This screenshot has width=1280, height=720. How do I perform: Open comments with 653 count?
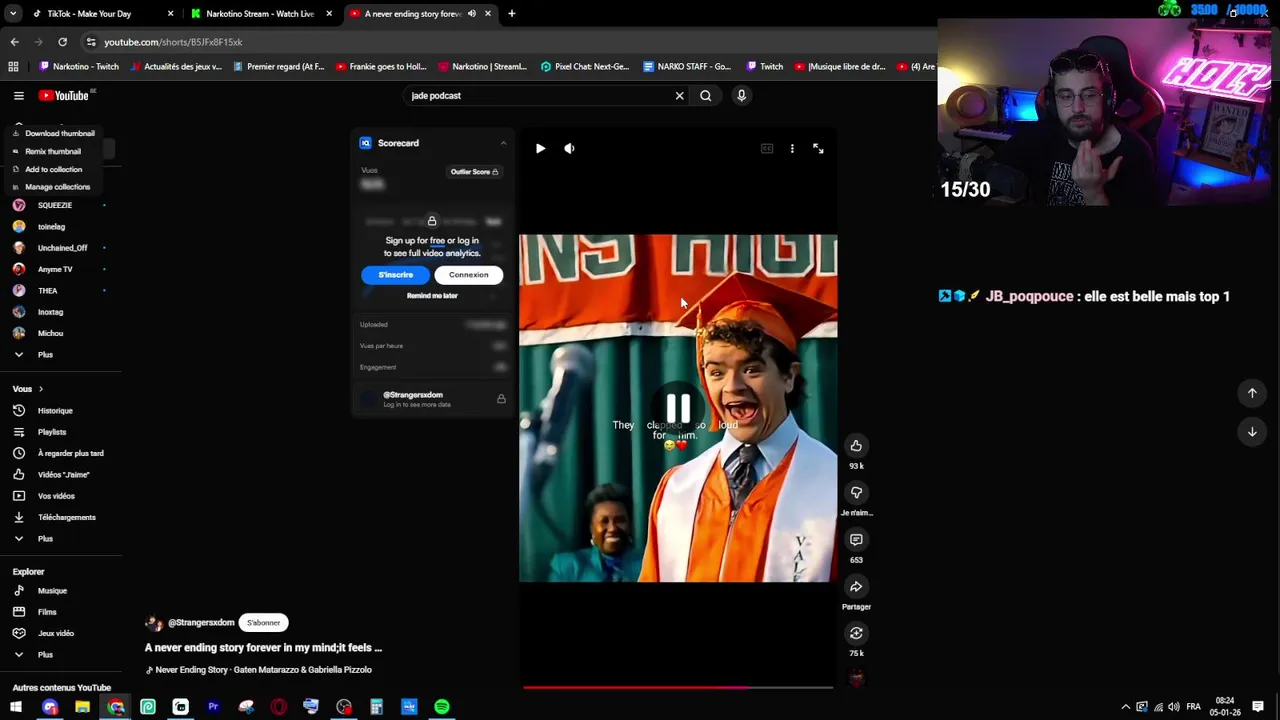(x=856, y=540)
